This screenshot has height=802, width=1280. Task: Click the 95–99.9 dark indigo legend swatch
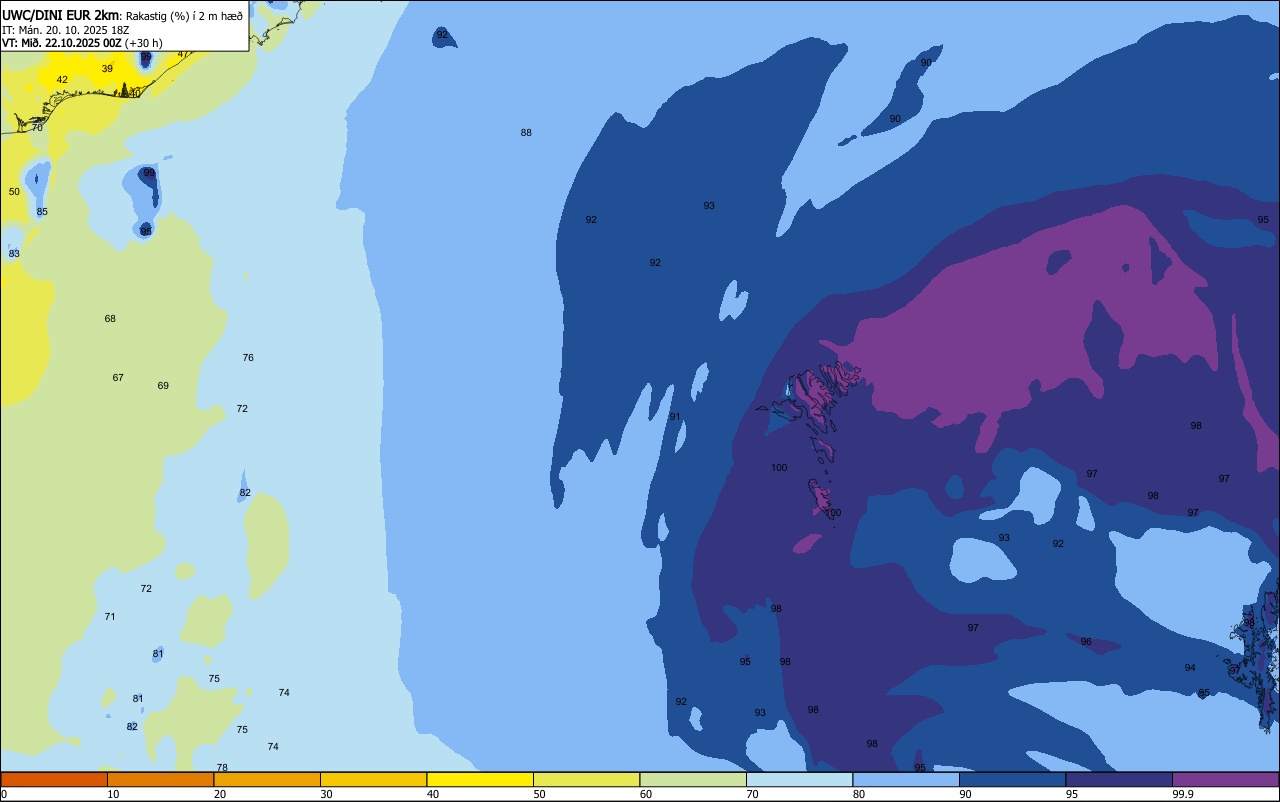click(1119, 779)
